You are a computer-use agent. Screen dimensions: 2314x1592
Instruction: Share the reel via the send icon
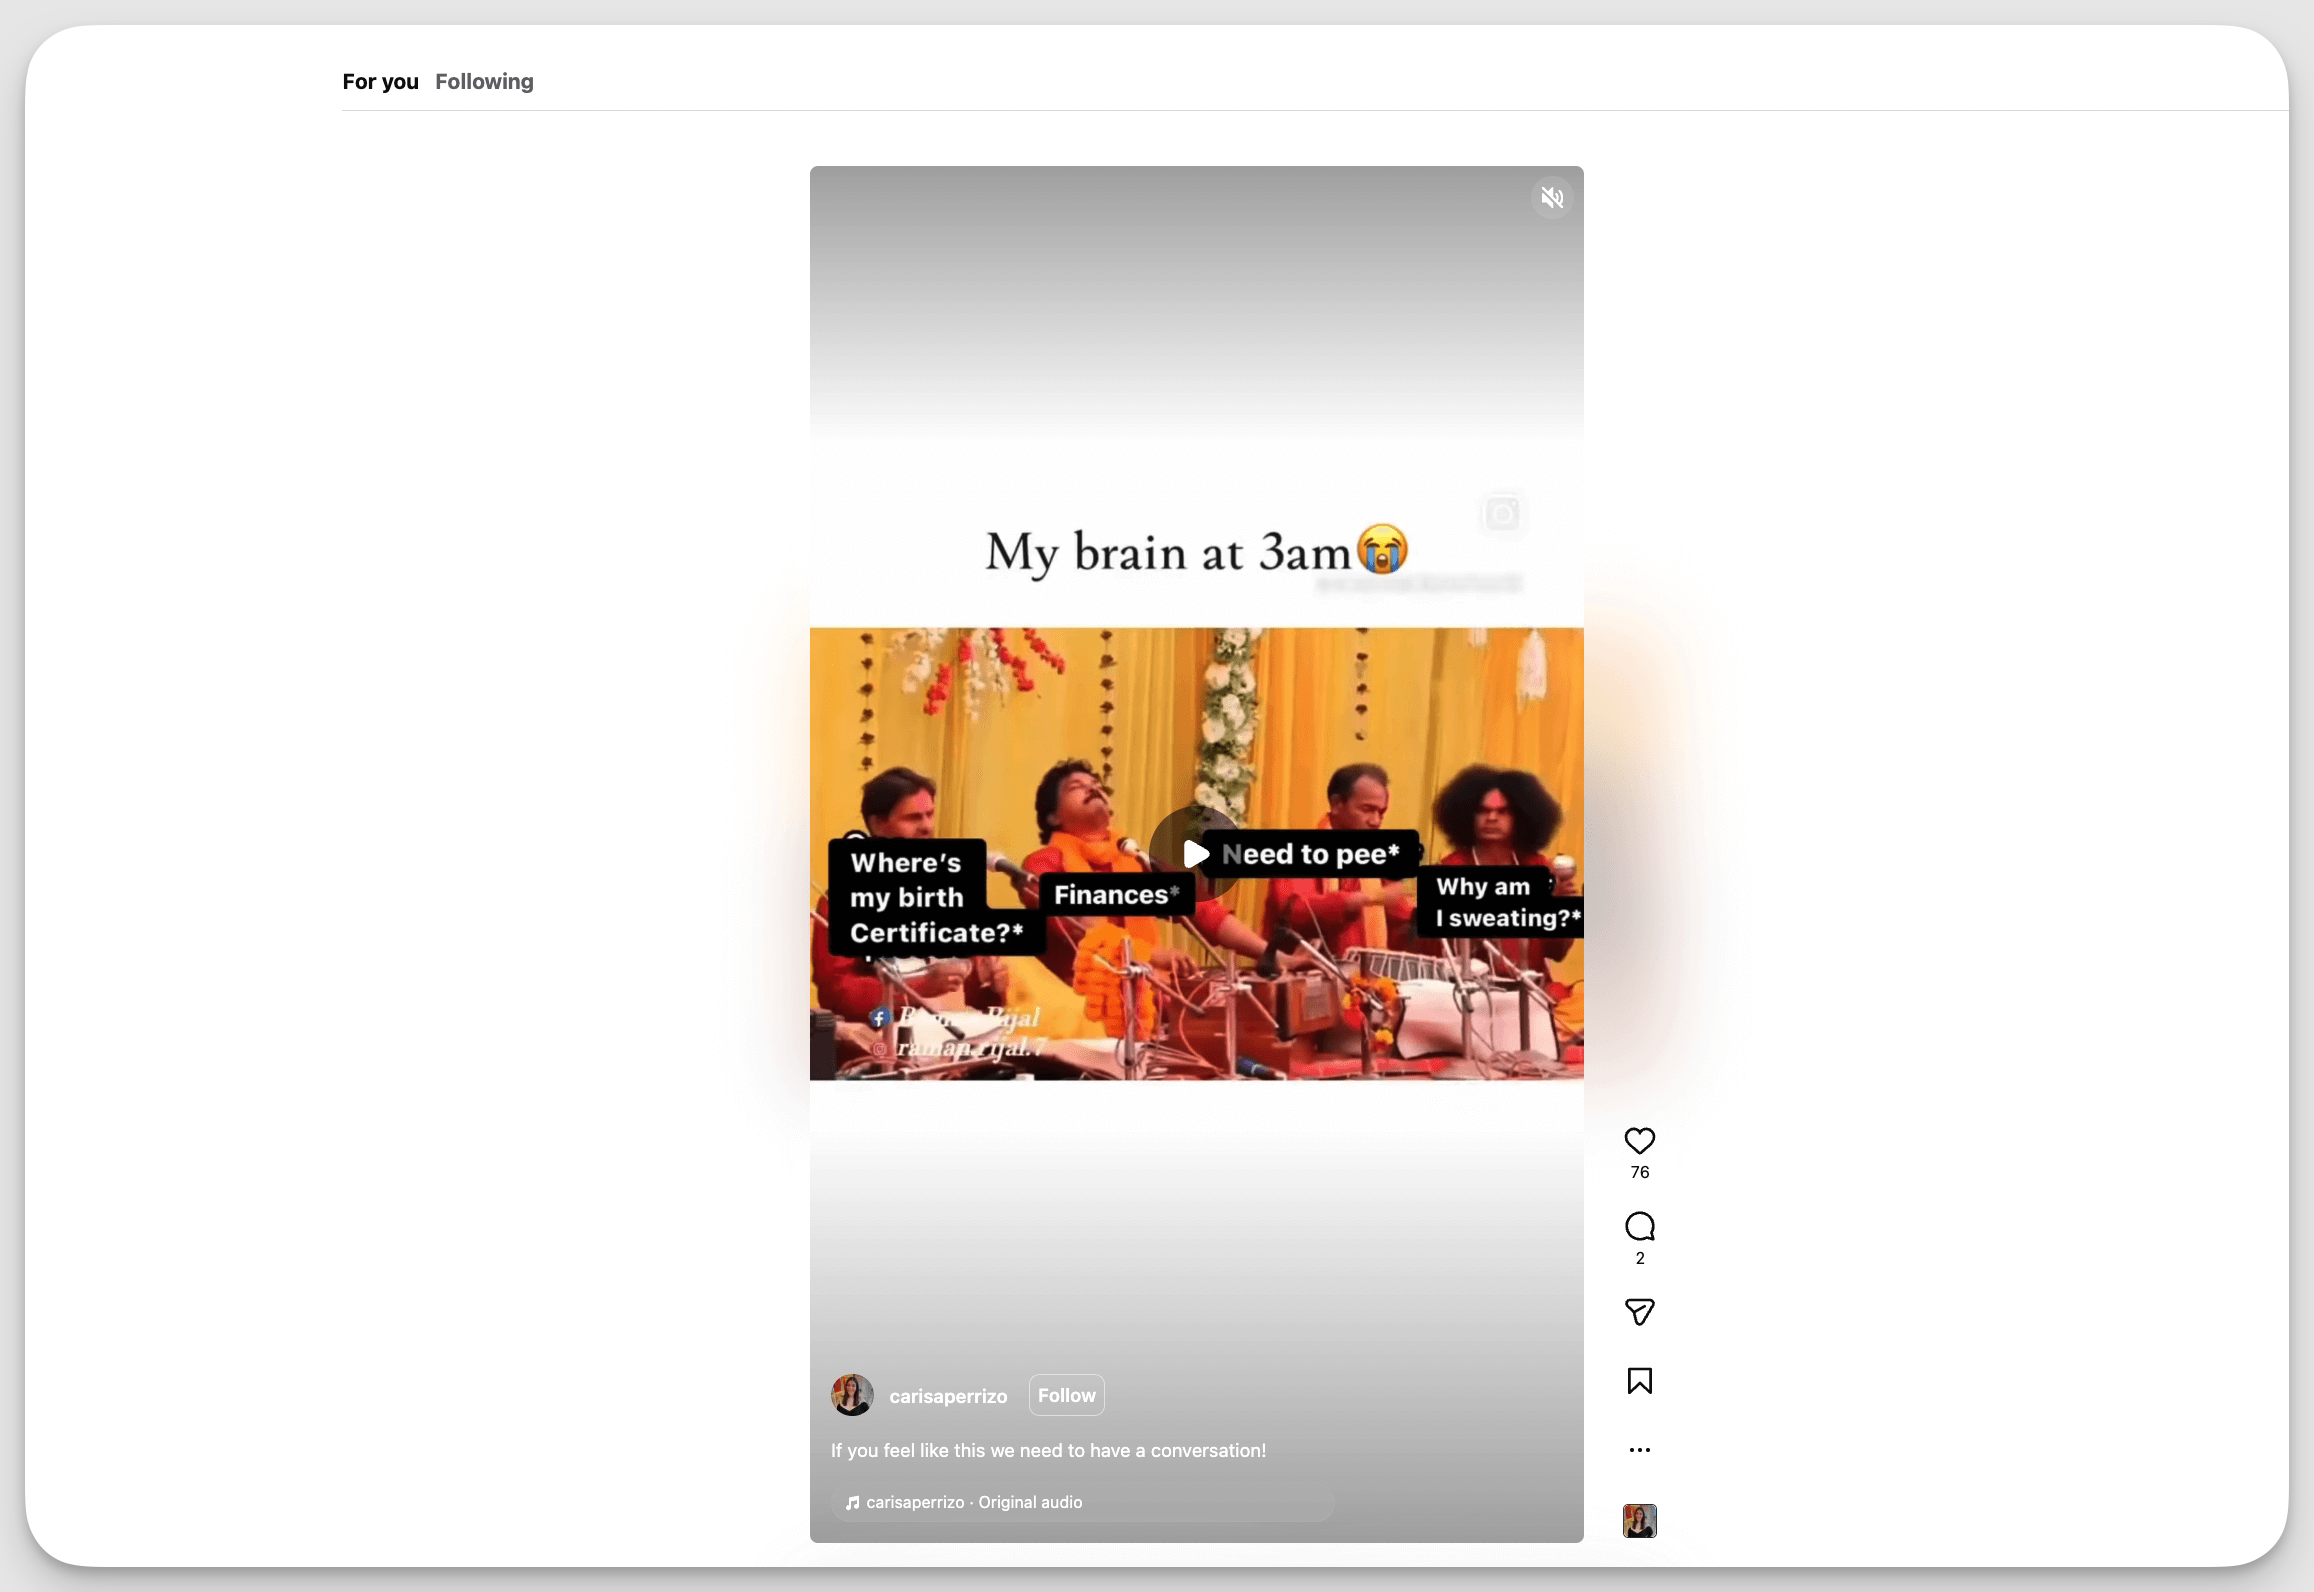pos(1638,1312)
